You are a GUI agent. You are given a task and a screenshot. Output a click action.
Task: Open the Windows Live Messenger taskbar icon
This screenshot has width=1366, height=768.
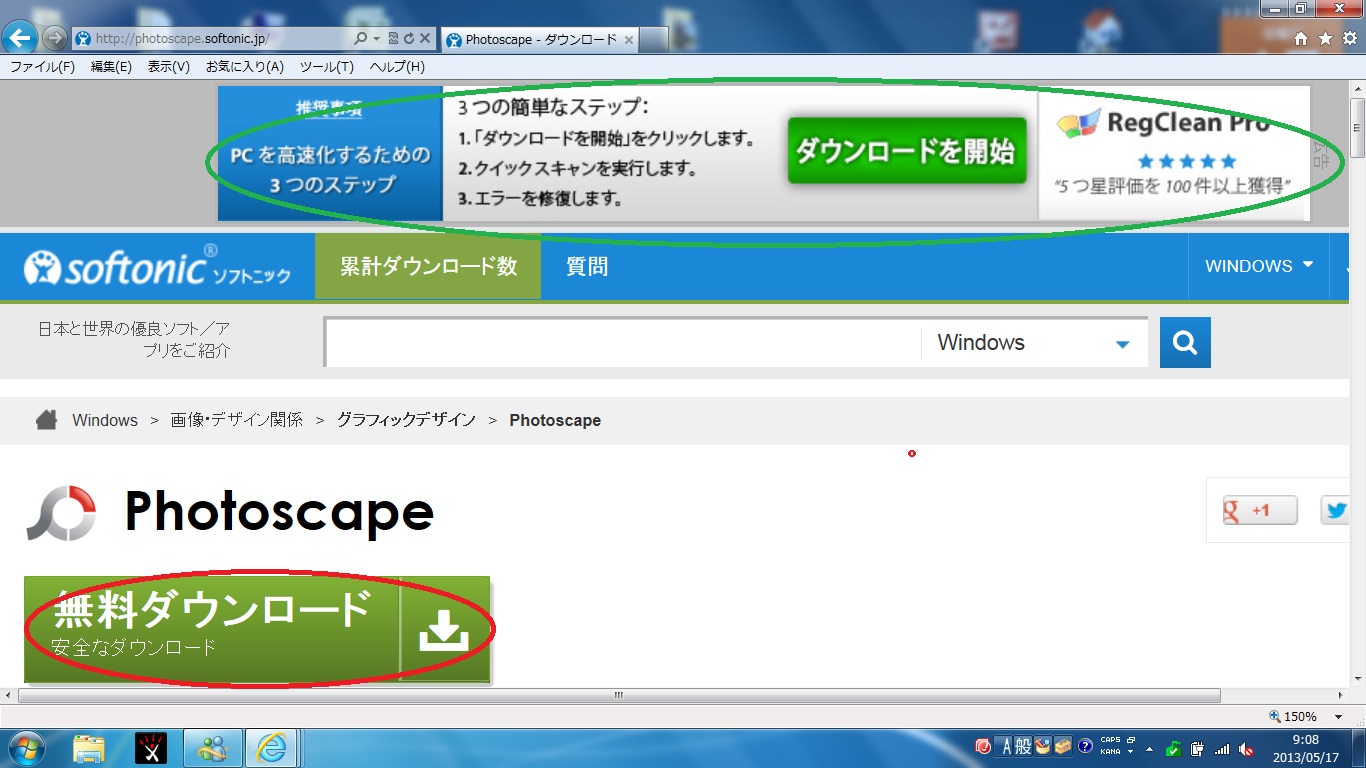[x=212, y=748]
